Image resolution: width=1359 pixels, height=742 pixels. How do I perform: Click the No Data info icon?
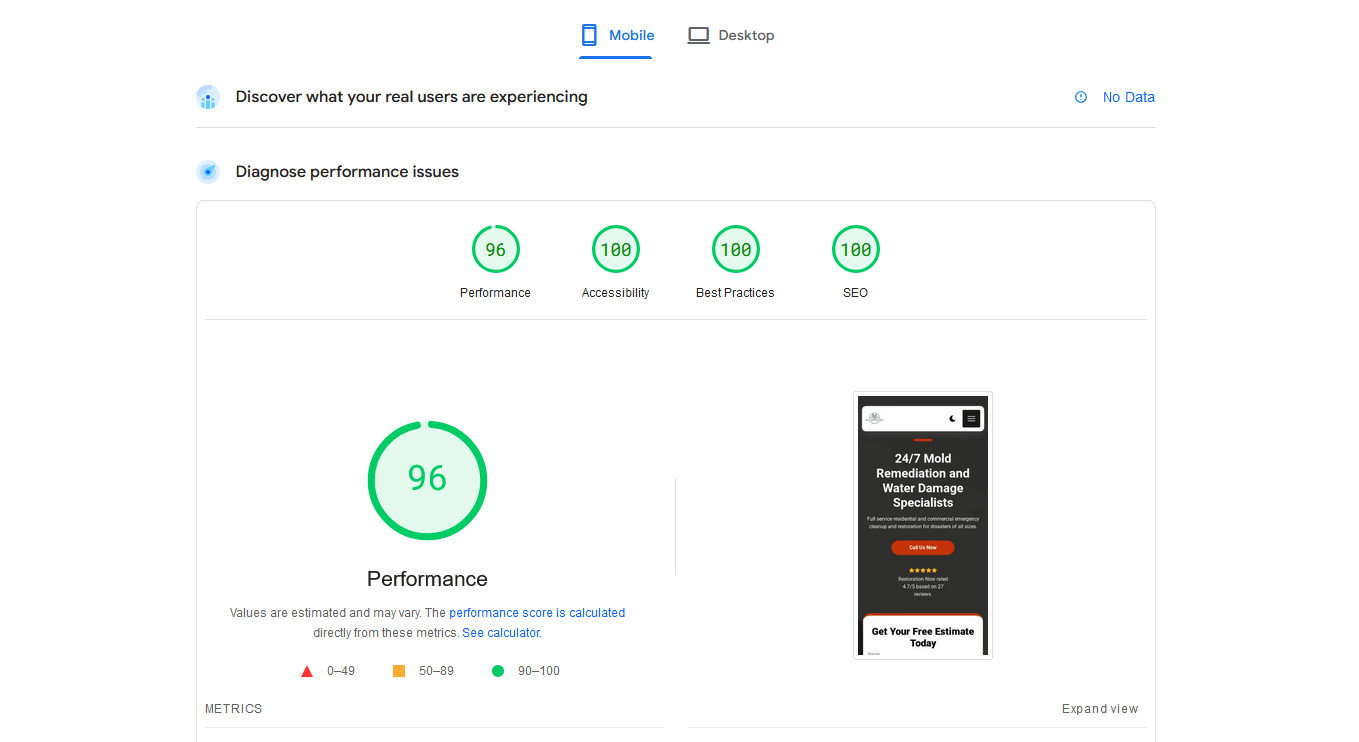[1081, 97]
